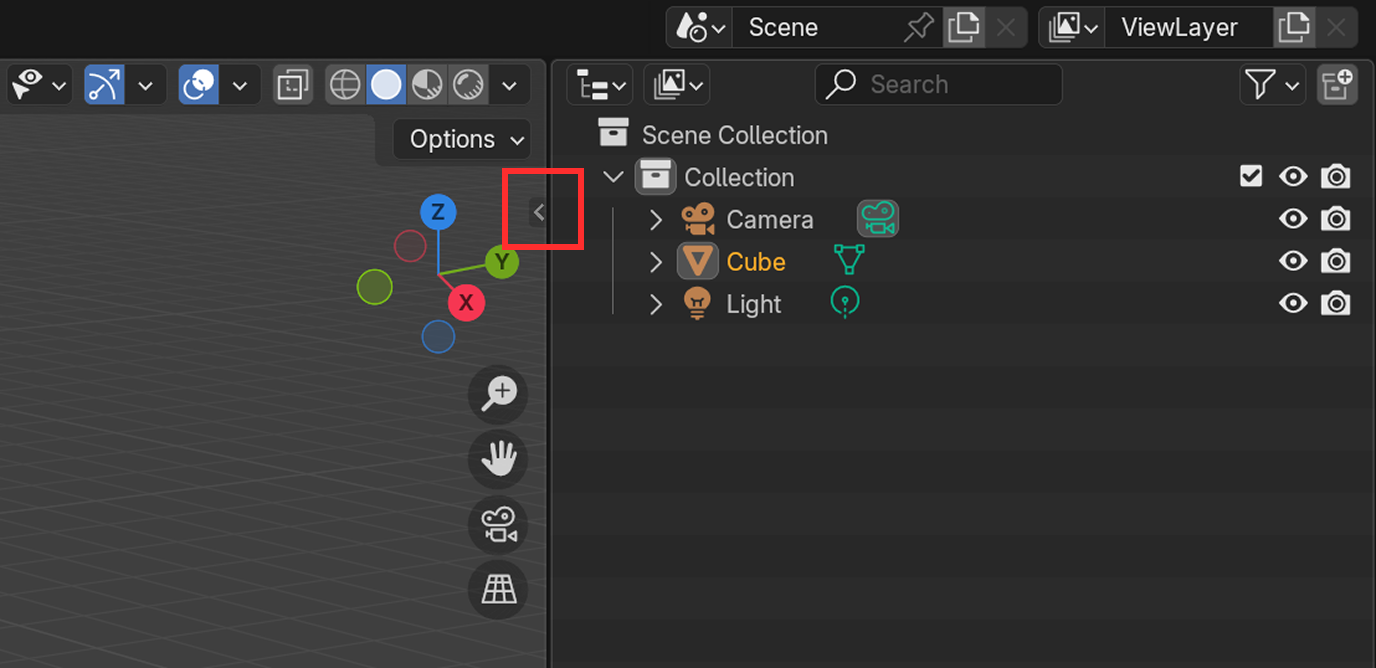Open the overlays options dropdown arrow
The width and height of the screenshot is (1376, 668).
pos(240,85)
